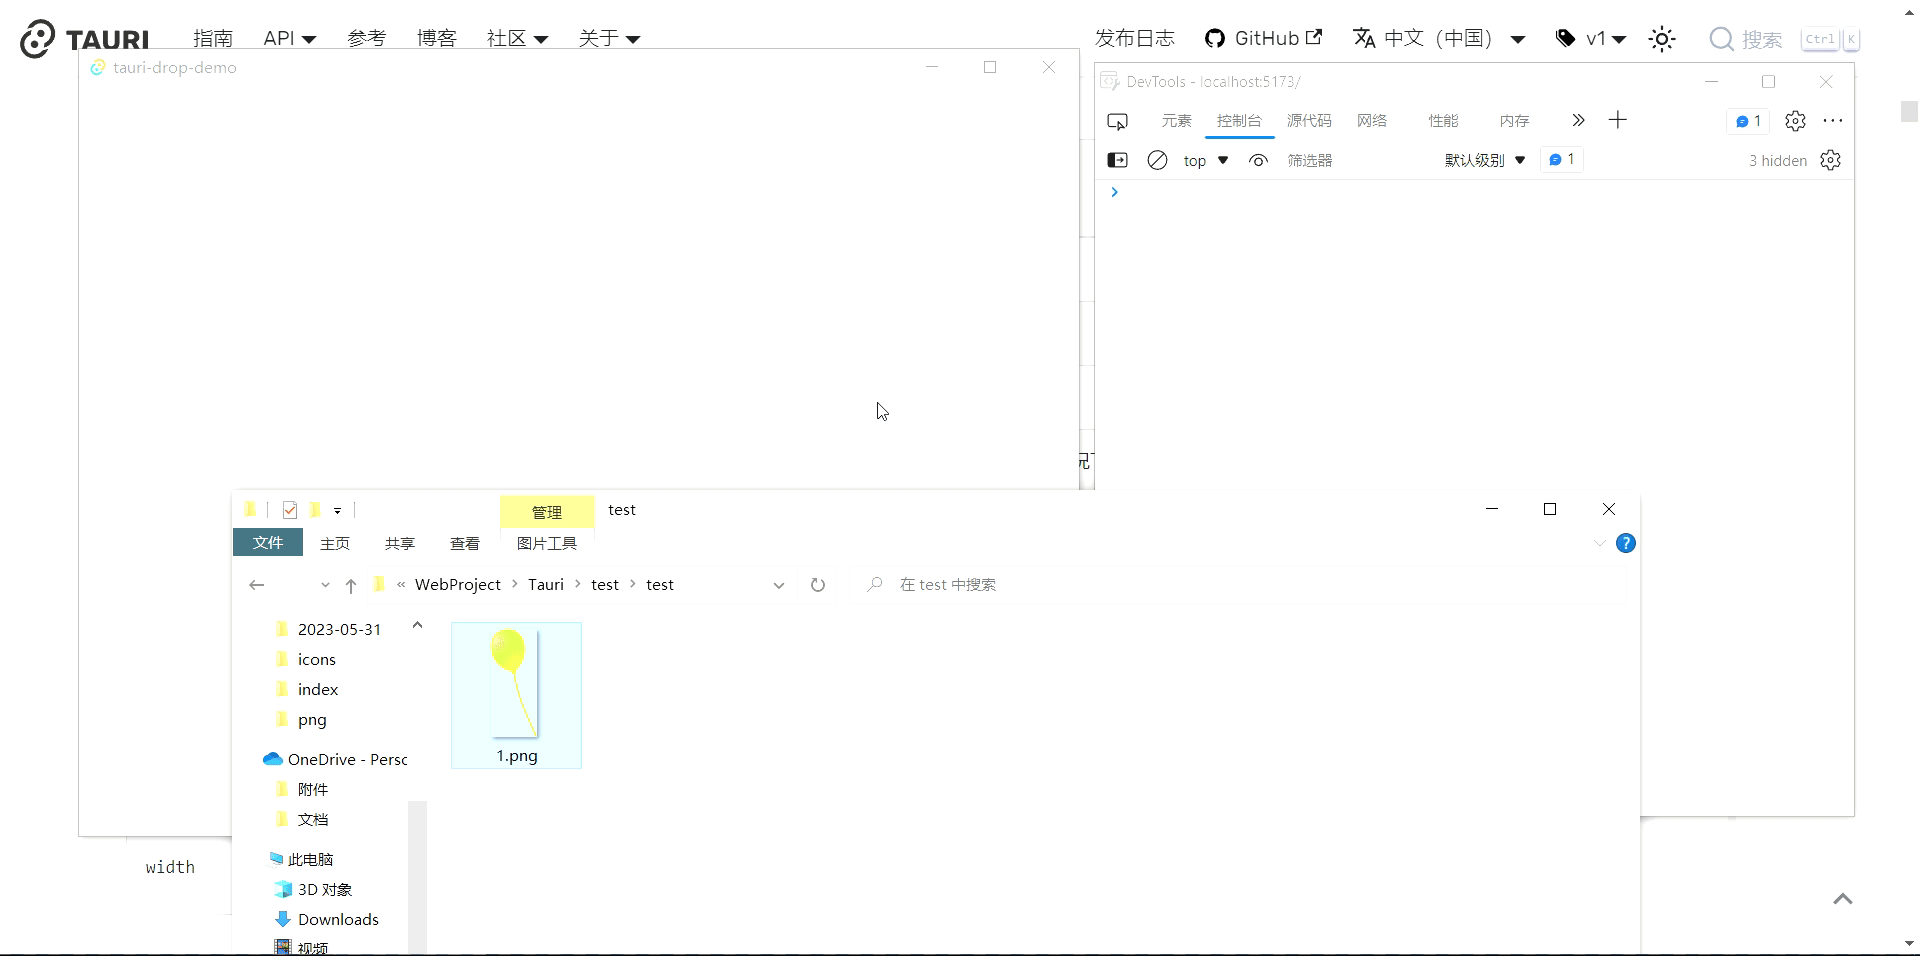This screenshot has width=1920, height=956.
Task: Expand the top dropdown in the console toolbar
Action: pyautogui.click(x=1205, y=160)
